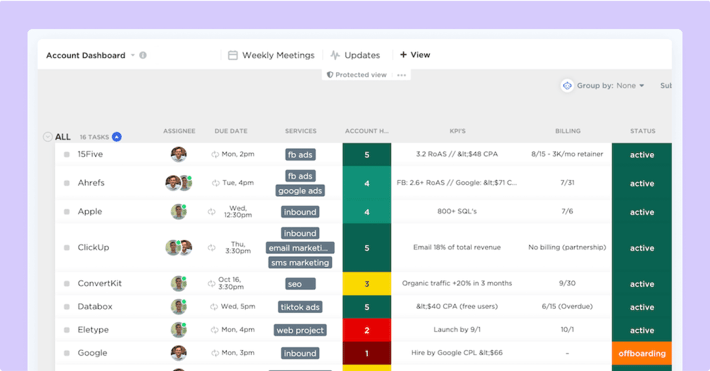
Task: Click the recurring icon beside Tue, 4pm
Action: point(216,183)
